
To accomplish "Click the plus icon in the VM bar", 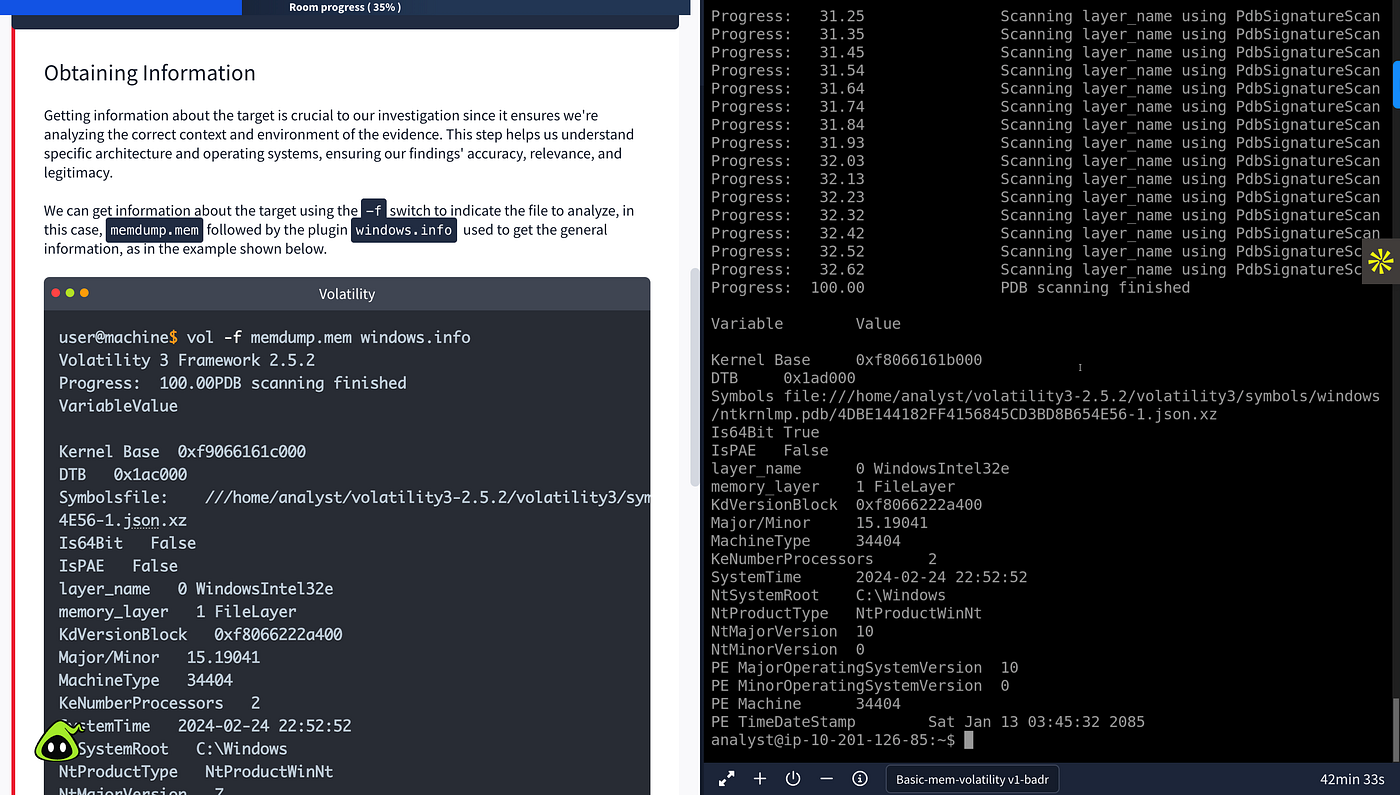I will click(760, 779).
